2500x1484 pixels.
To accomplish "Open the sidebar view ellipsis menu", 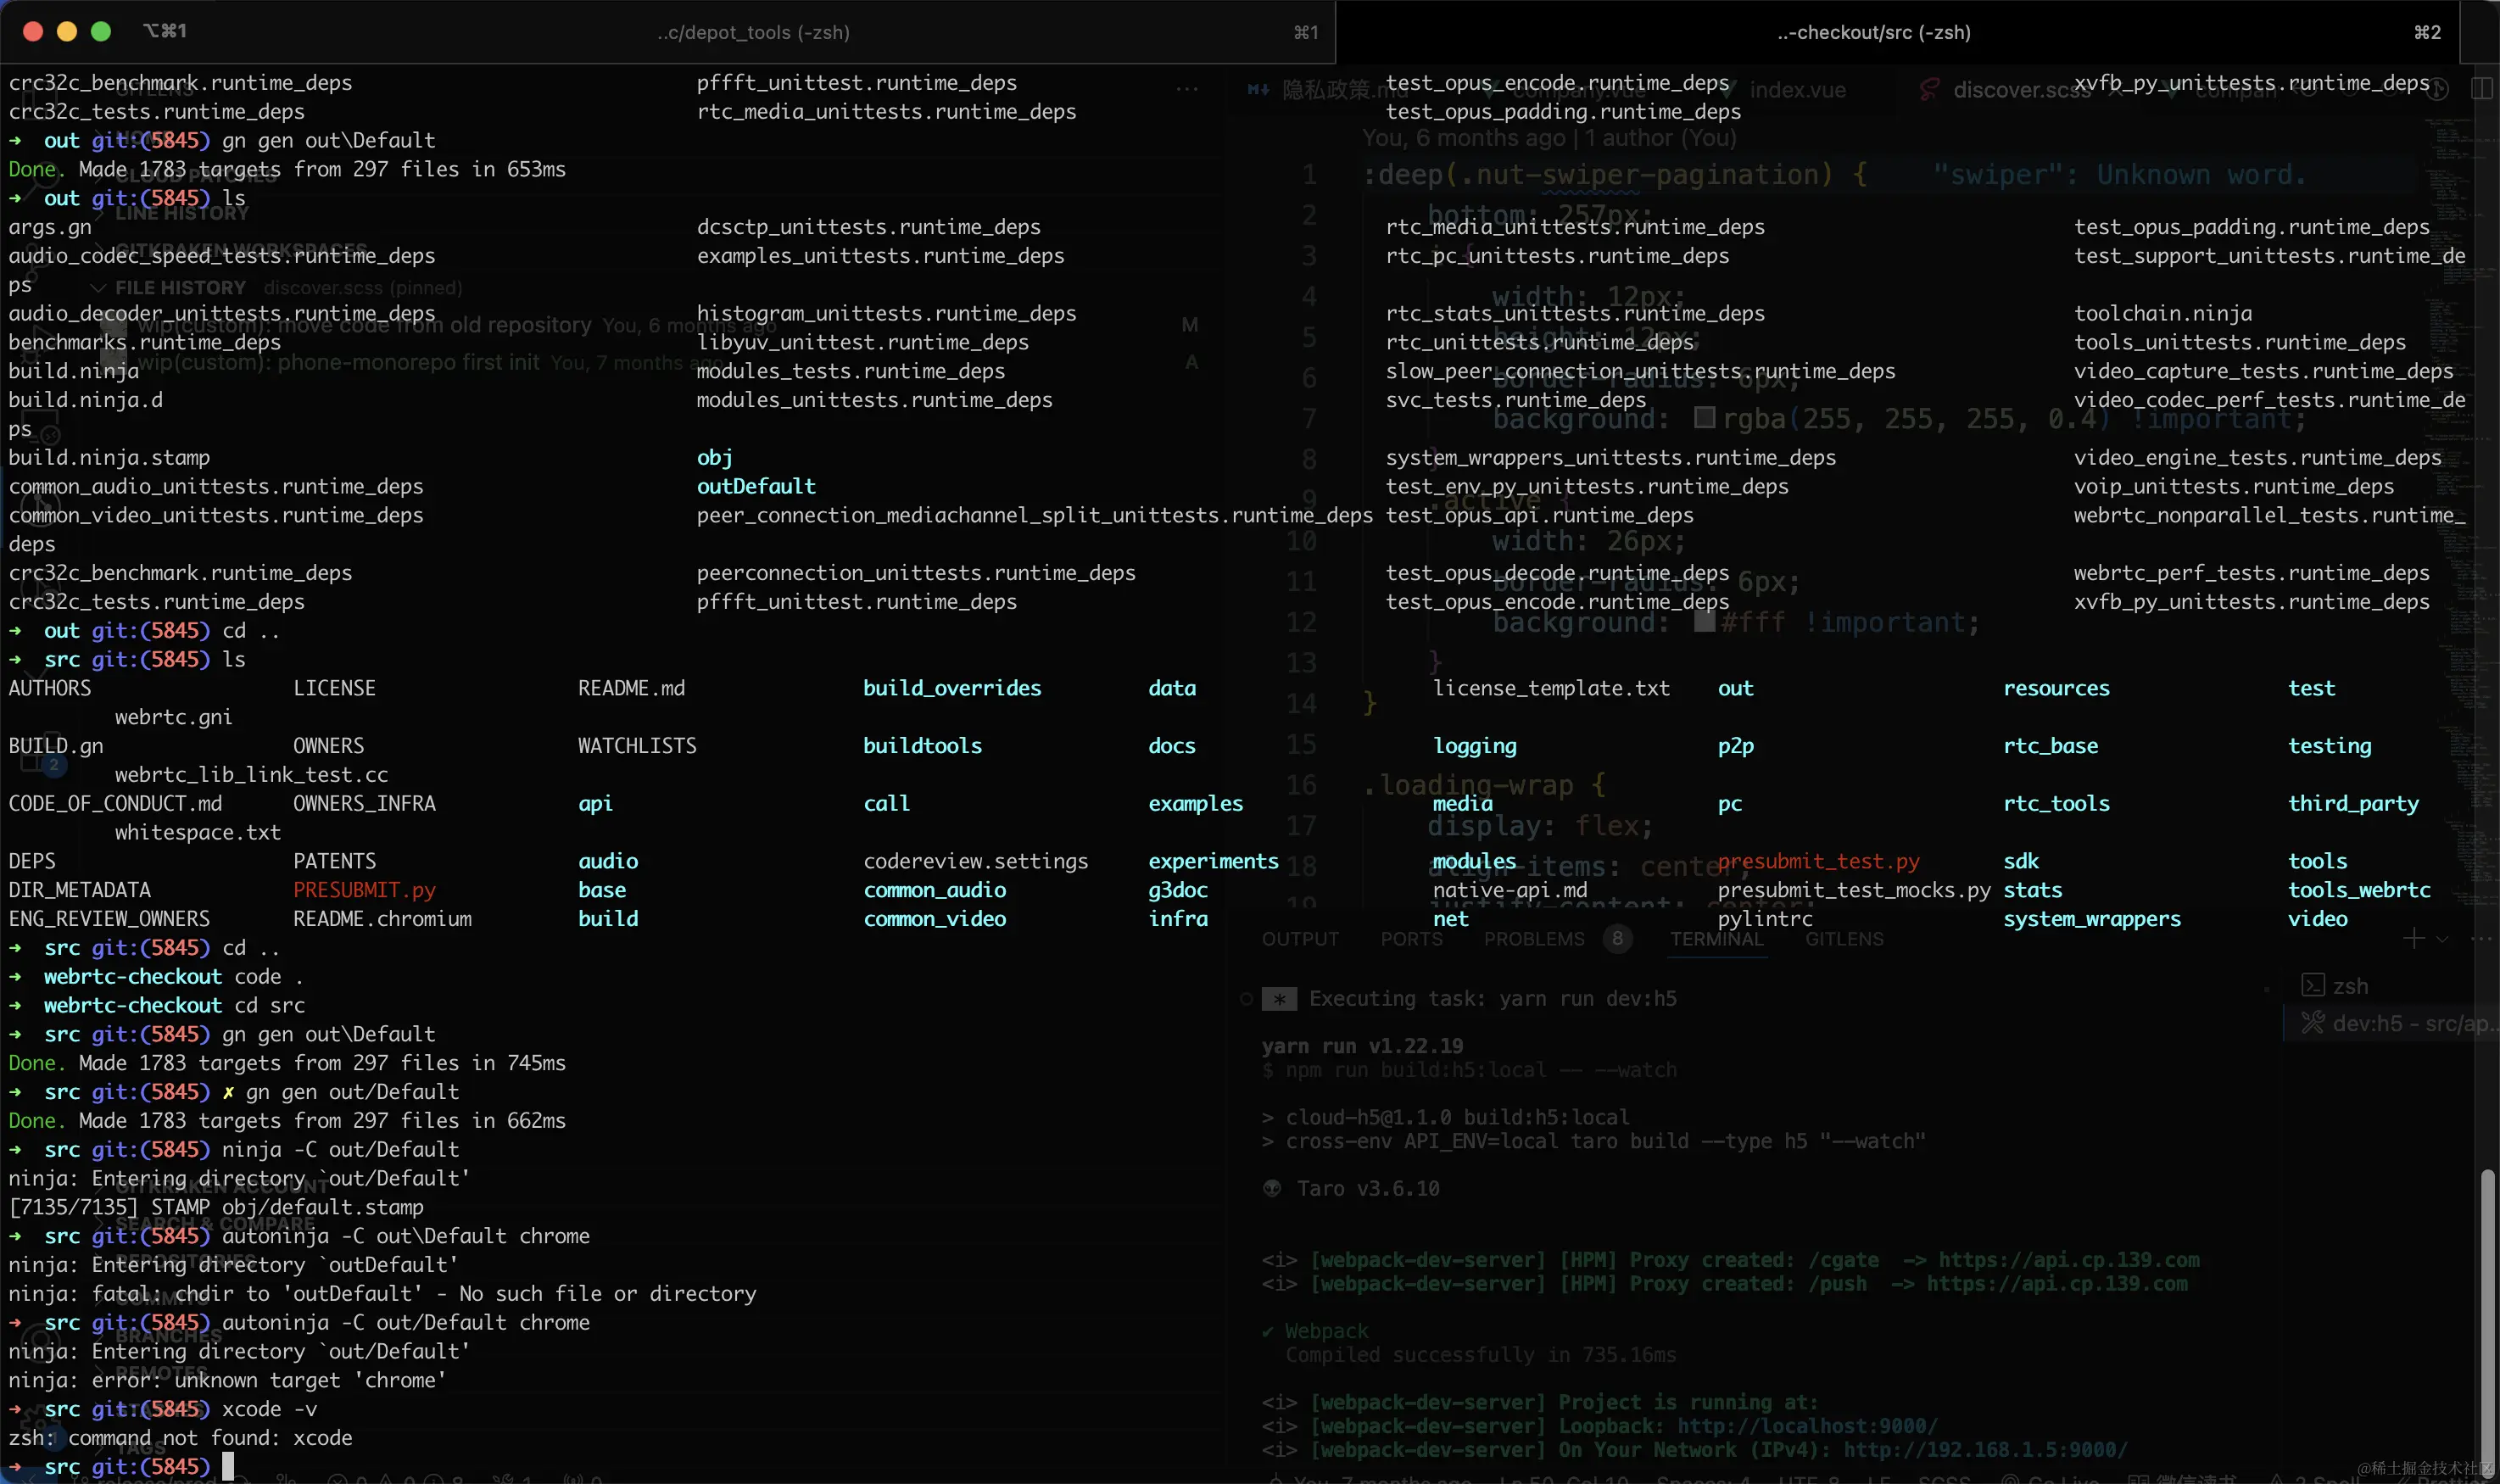I will pyautogui.click(x=1187, y=89).
